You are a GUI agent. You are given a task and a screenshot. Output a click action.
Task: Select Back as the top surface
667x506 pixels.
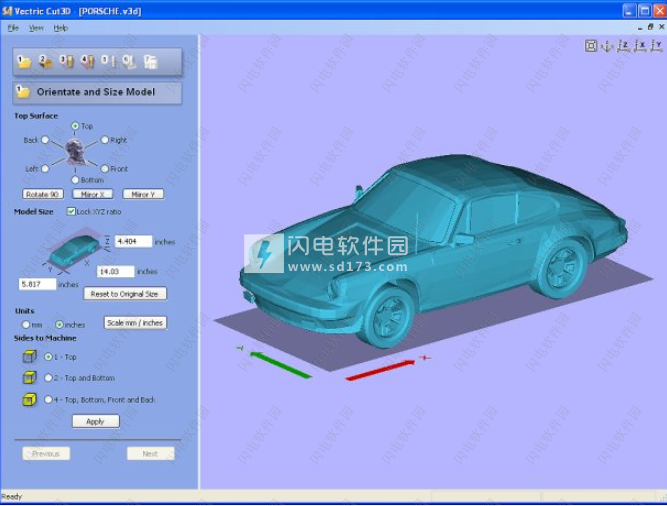tap(45, 140)
